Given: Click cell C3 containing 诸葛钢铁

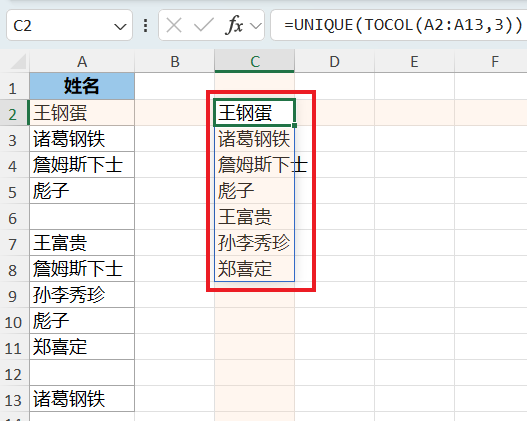Looking at the screenshot, I should (x=254, y=138).
